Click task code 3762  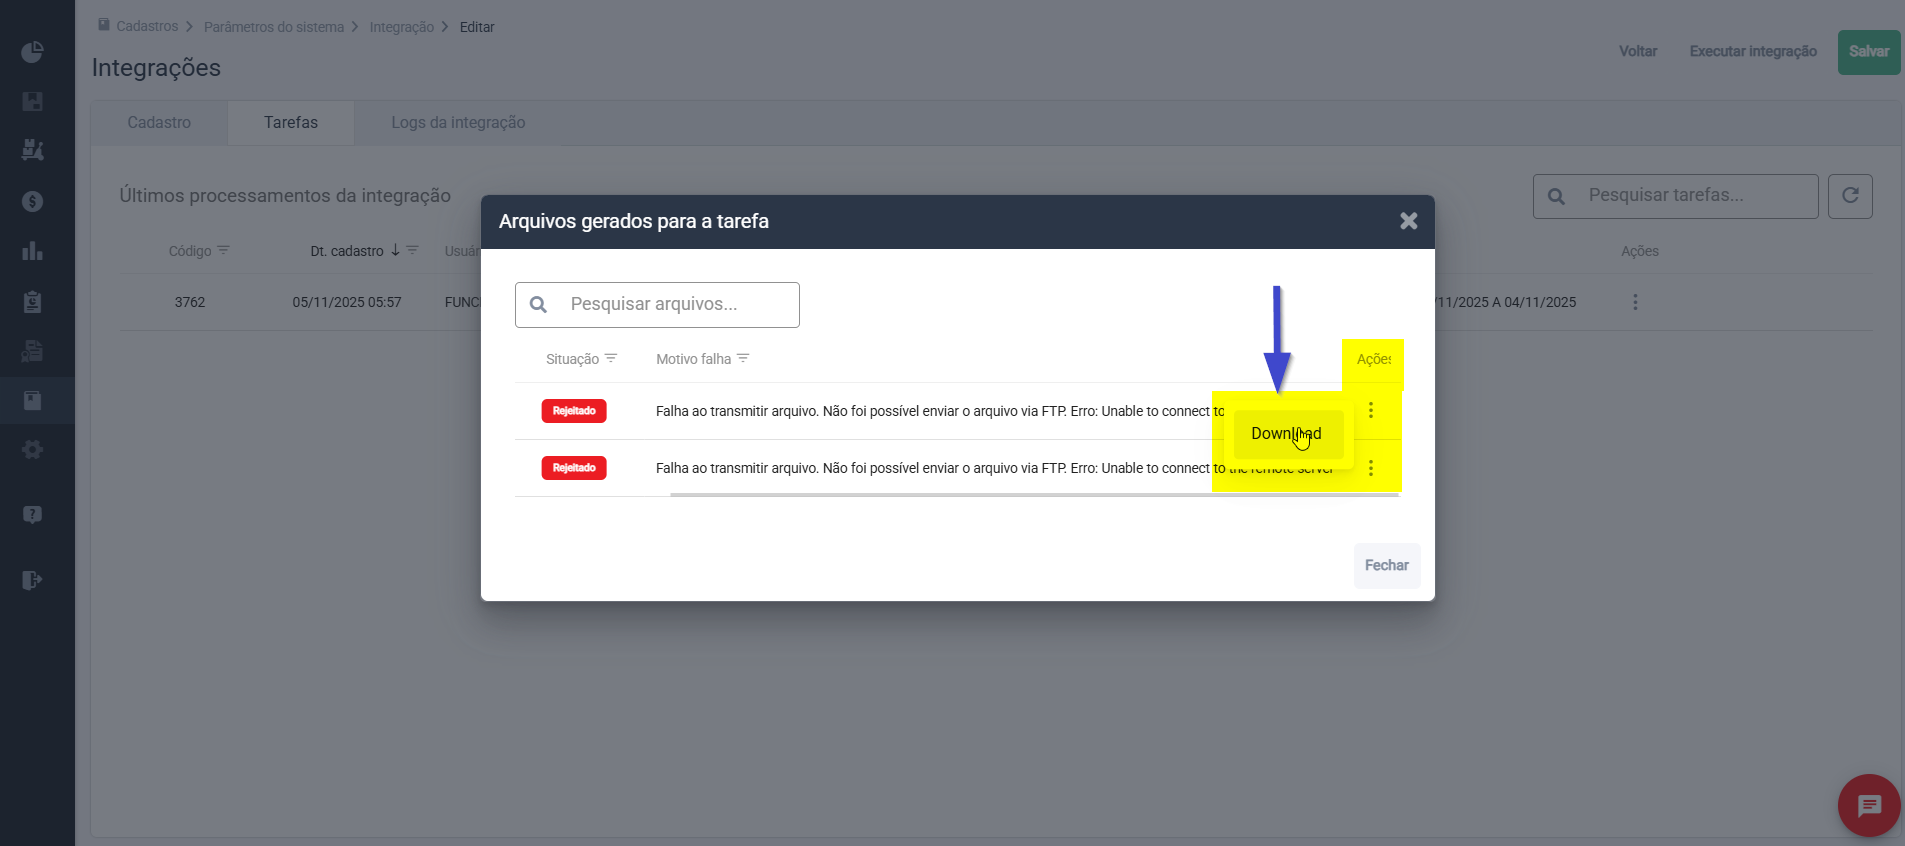pyautogui.click(x=190, y=302)
